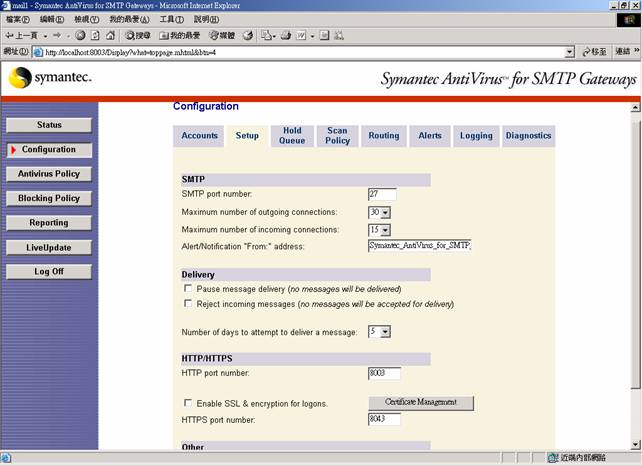The width and height of the screenshot is (642, 466).
Task: Switch to the Logging tab
Action: pyautogui.click(x=476, y=136)
